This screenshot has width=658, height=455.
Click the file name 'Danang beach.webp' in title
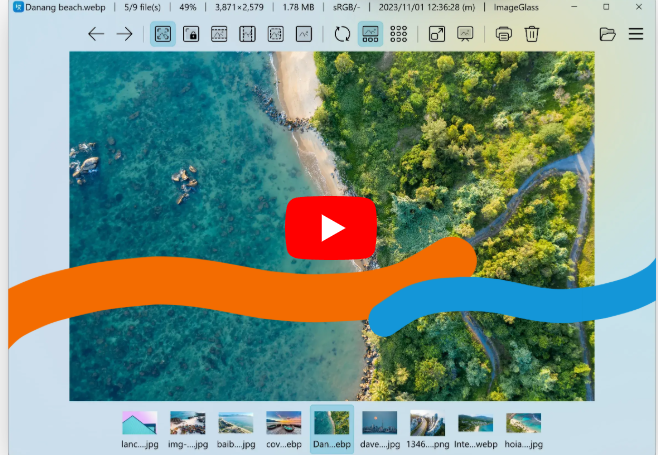pos(65,7)
